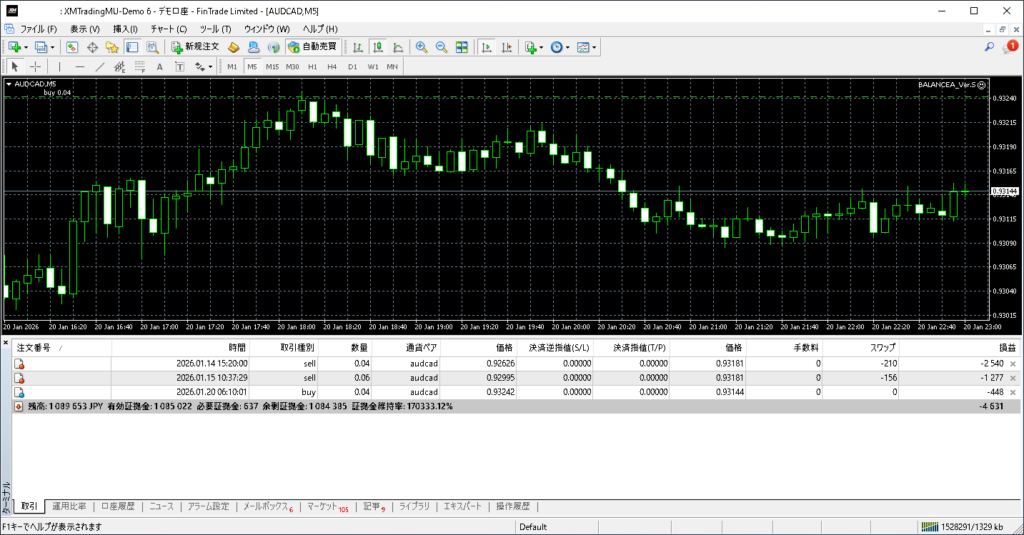Select the H1 timeframe
1024x535 pixels.
click(x=312, y=67)
